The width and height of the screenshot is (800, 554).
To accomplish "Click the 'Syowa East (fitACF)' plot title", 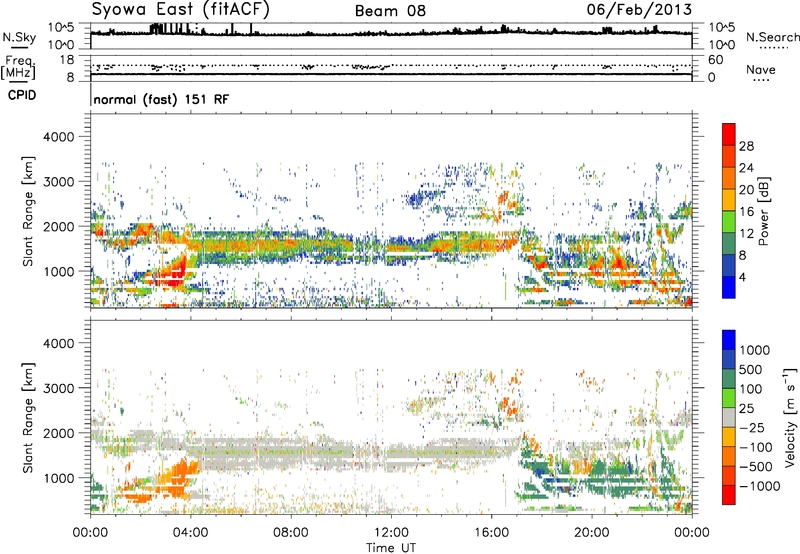I will click(x=181, y=10).
